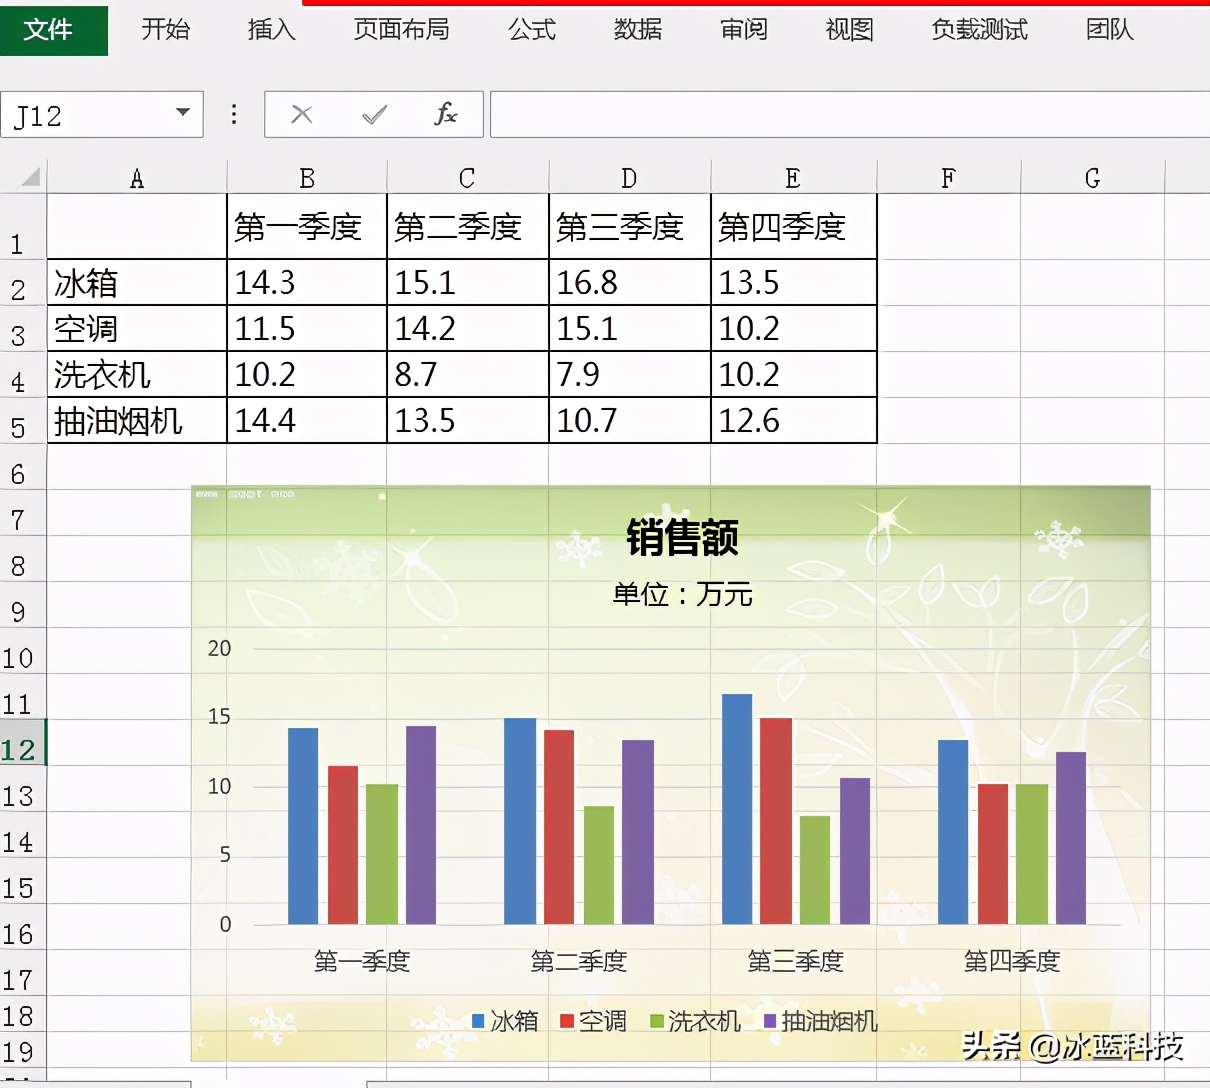The width and height of the screenshot is (1210, 1088).
Task: Click the 冰箱 blue legend swatch
Action: coord(478,1021)
